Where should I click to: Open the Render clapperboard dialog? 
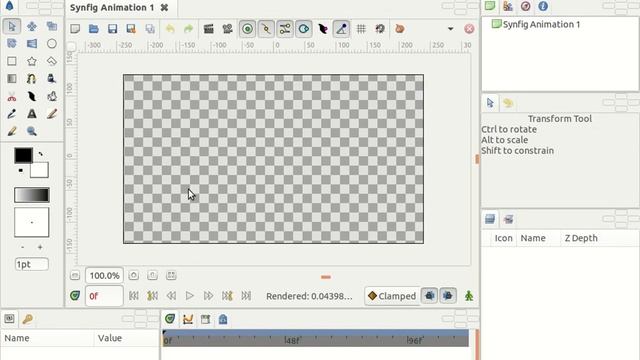(209, 29)
